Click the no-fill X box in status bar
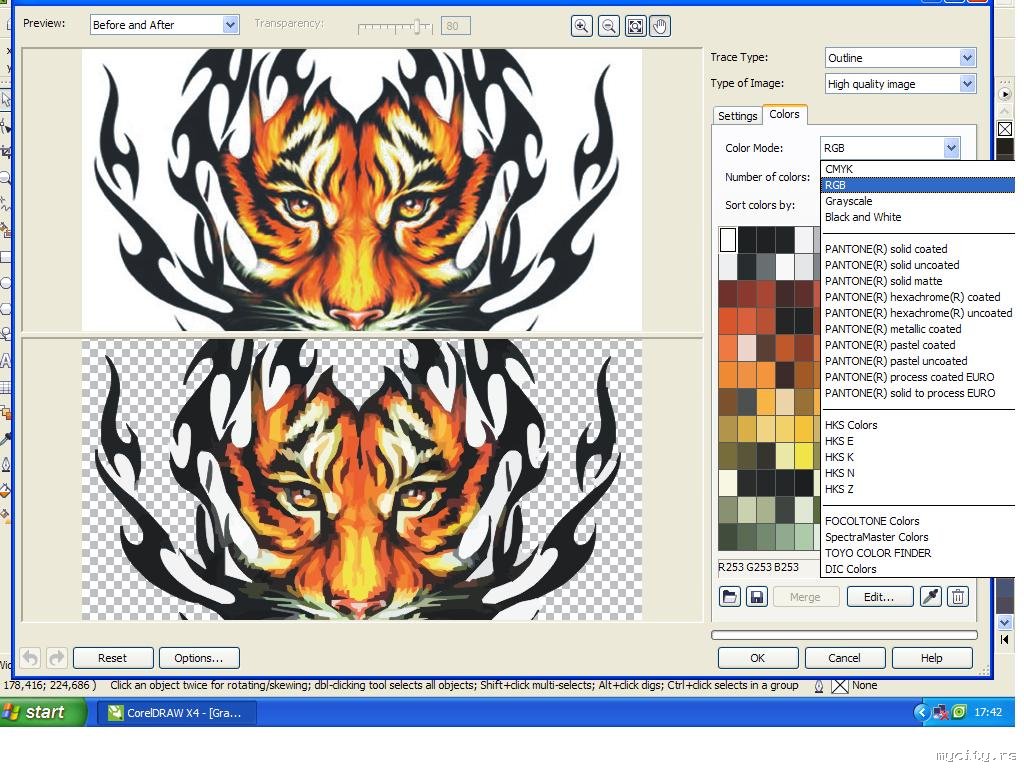The width and height of the screenshot is (1024, 768). [x=840, y=686]
